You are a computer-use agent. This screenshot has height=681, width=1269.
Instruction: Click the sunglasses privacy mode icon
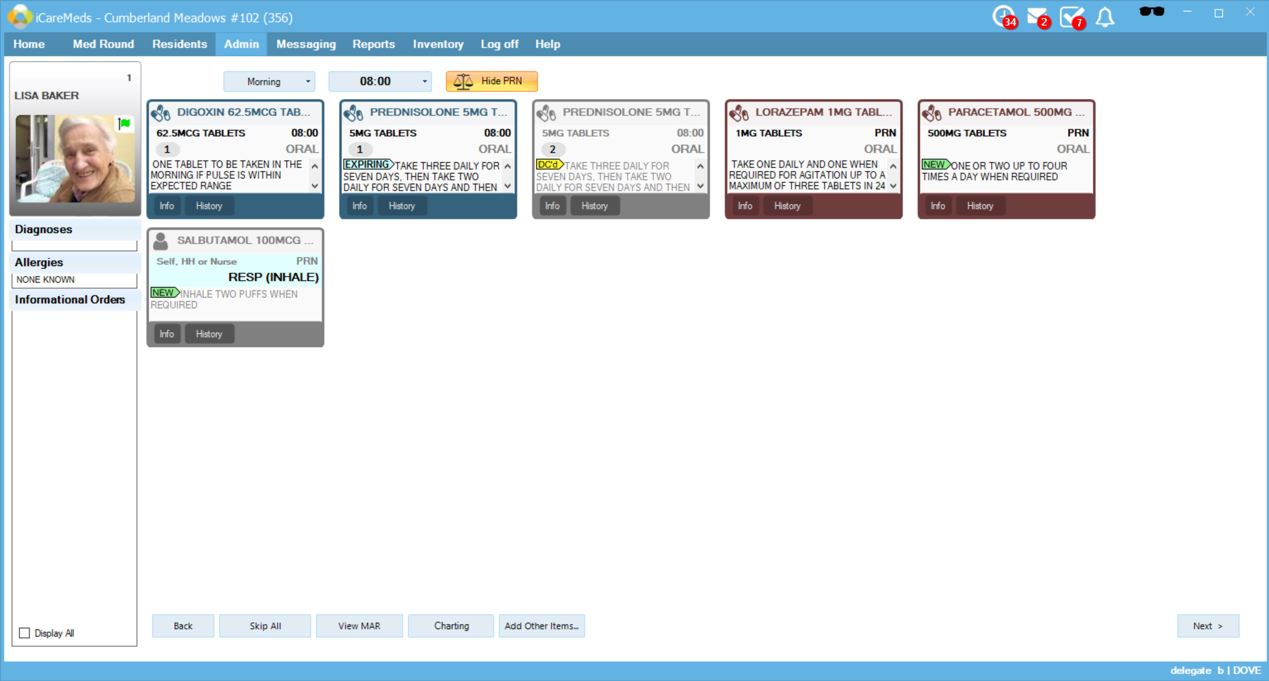1152,13
